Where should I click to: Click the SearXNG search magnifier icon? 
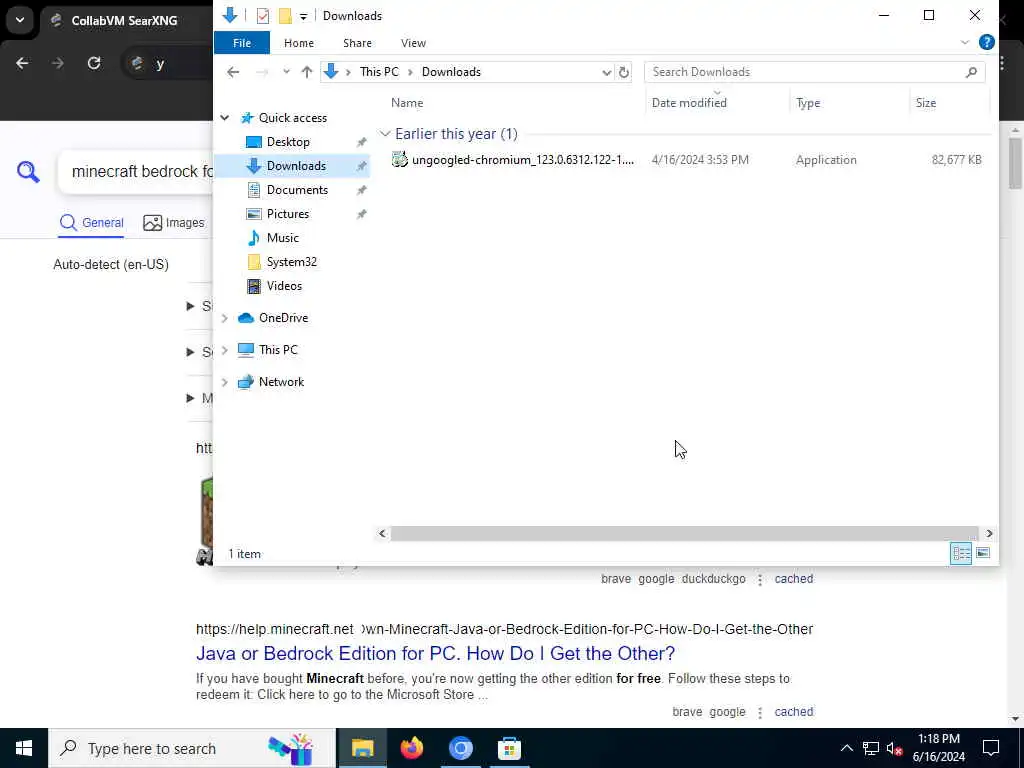(28, 172)
